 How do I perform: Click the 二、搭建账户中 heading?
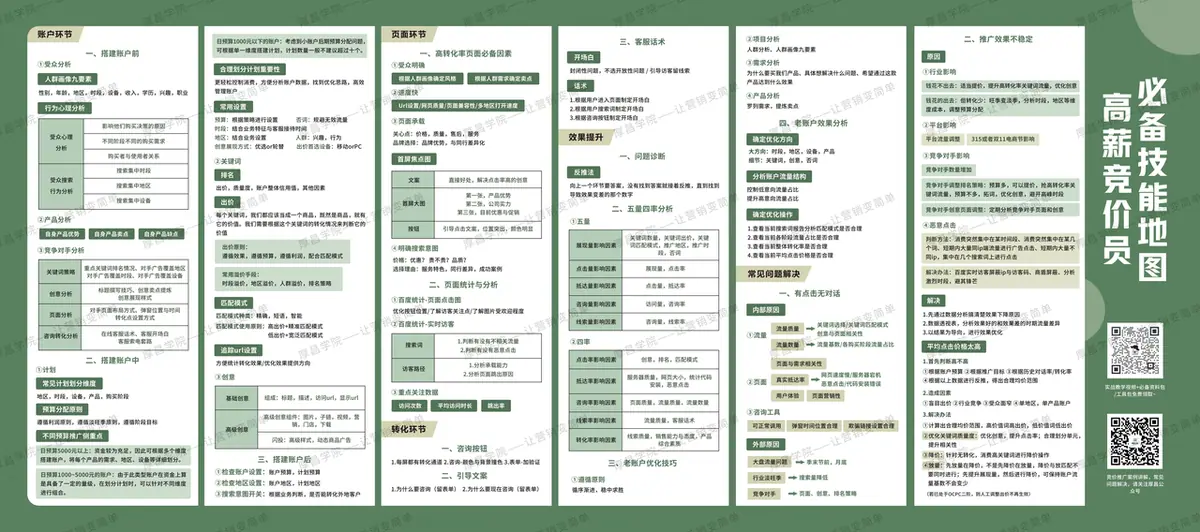pos(111,358)
